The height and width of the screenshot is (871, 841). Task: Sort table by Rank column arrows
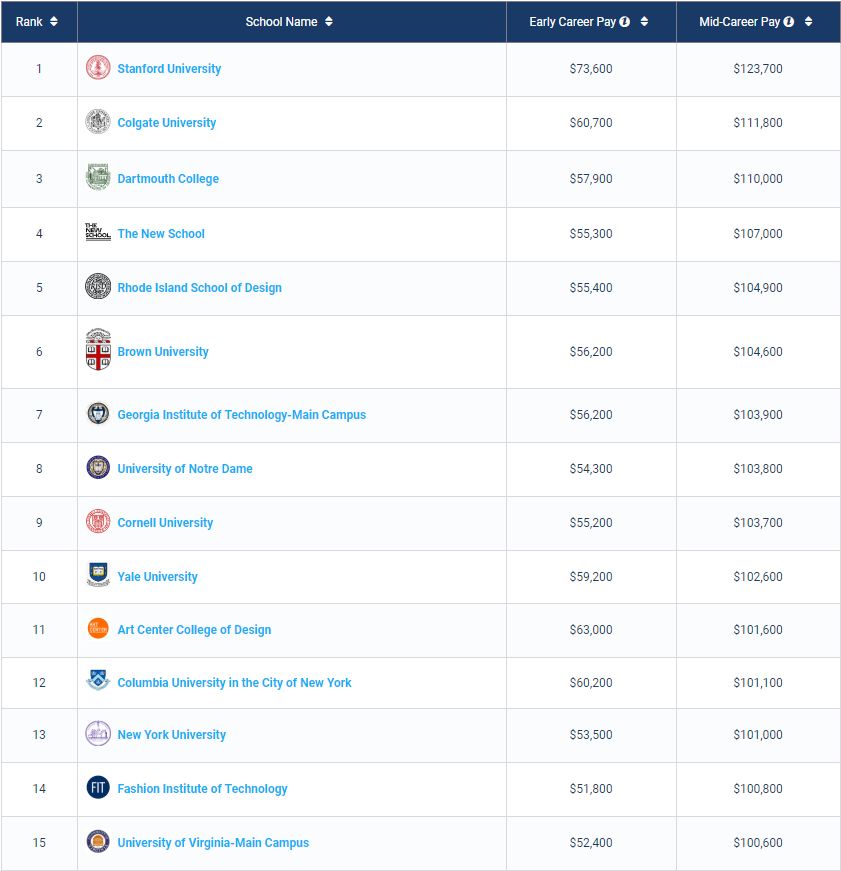pos(54,21)
